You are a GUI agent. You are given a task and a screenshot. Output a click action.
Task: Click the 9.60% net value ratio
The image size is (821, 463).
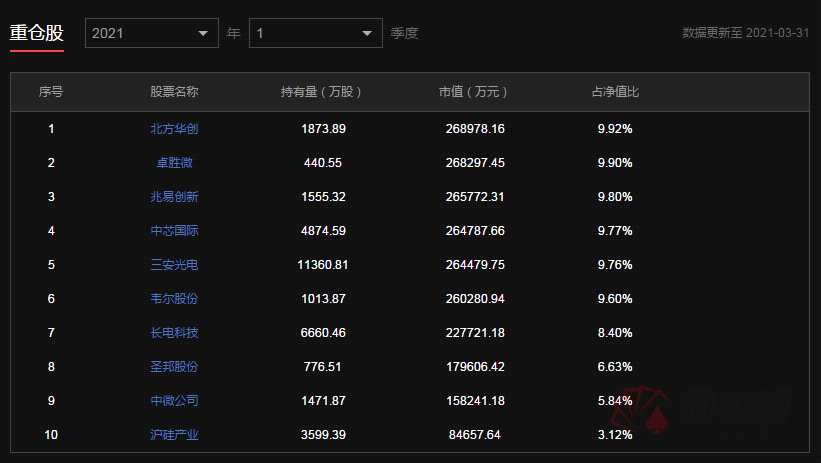click(x=615, y=299)
